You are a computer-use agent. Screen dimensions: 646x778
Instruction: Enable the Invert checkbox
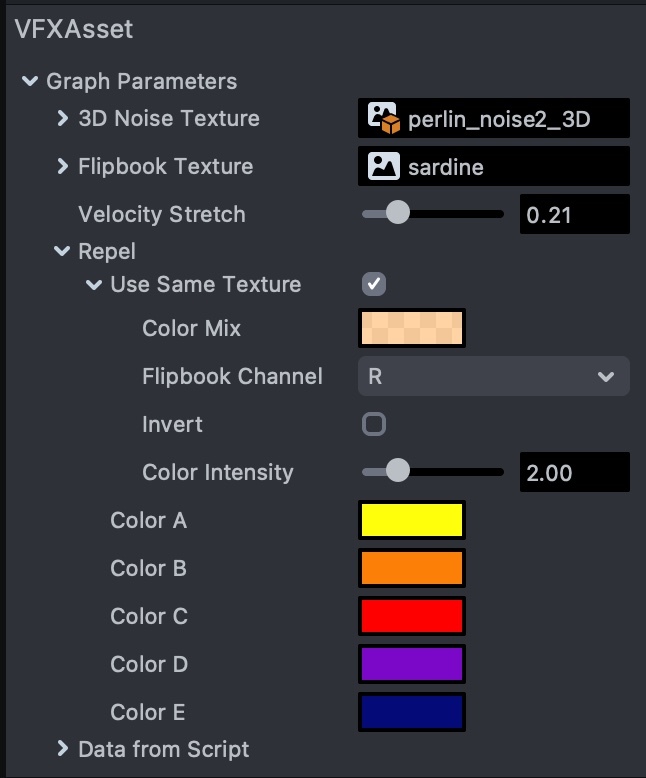[373, 425]
